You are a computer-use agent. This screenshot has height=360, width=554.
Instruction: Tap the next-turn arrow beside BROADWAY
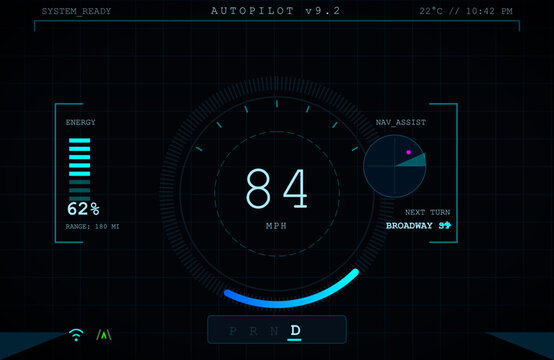(447, 225)
